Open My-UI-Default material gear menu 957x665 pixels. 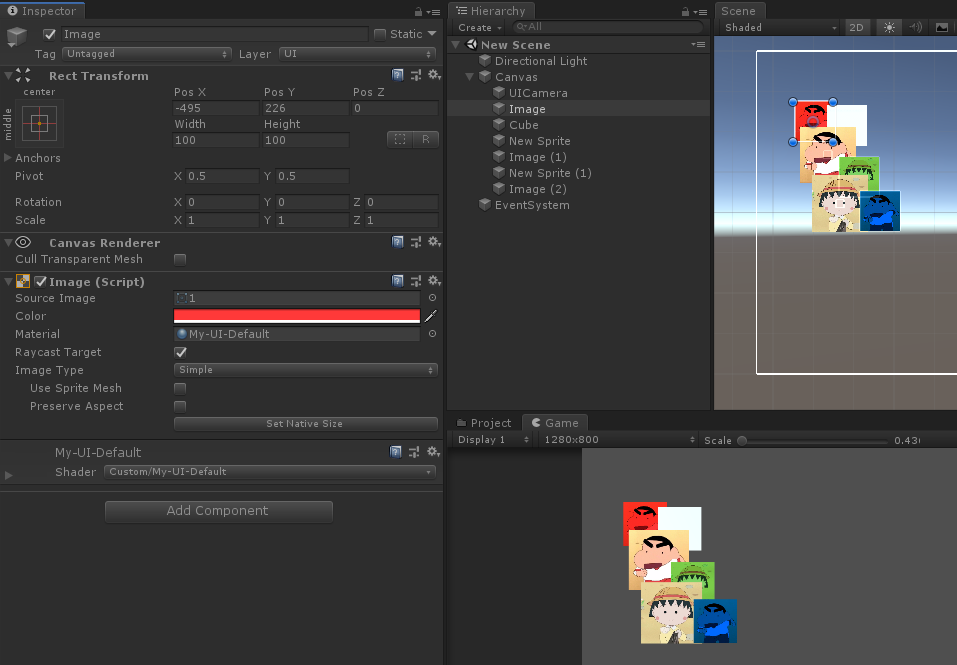433,451
